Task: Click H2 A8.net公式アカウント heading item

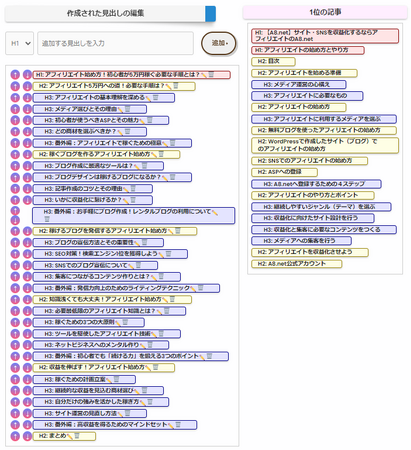Action: pos(297,264)
